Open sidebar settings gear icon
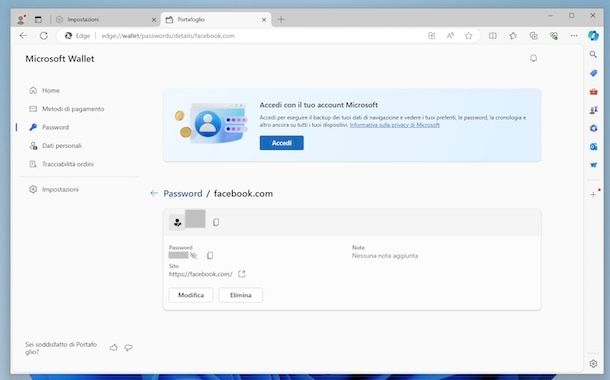The height and width of the screenshot is (380, 610). [x=593, y=363]
